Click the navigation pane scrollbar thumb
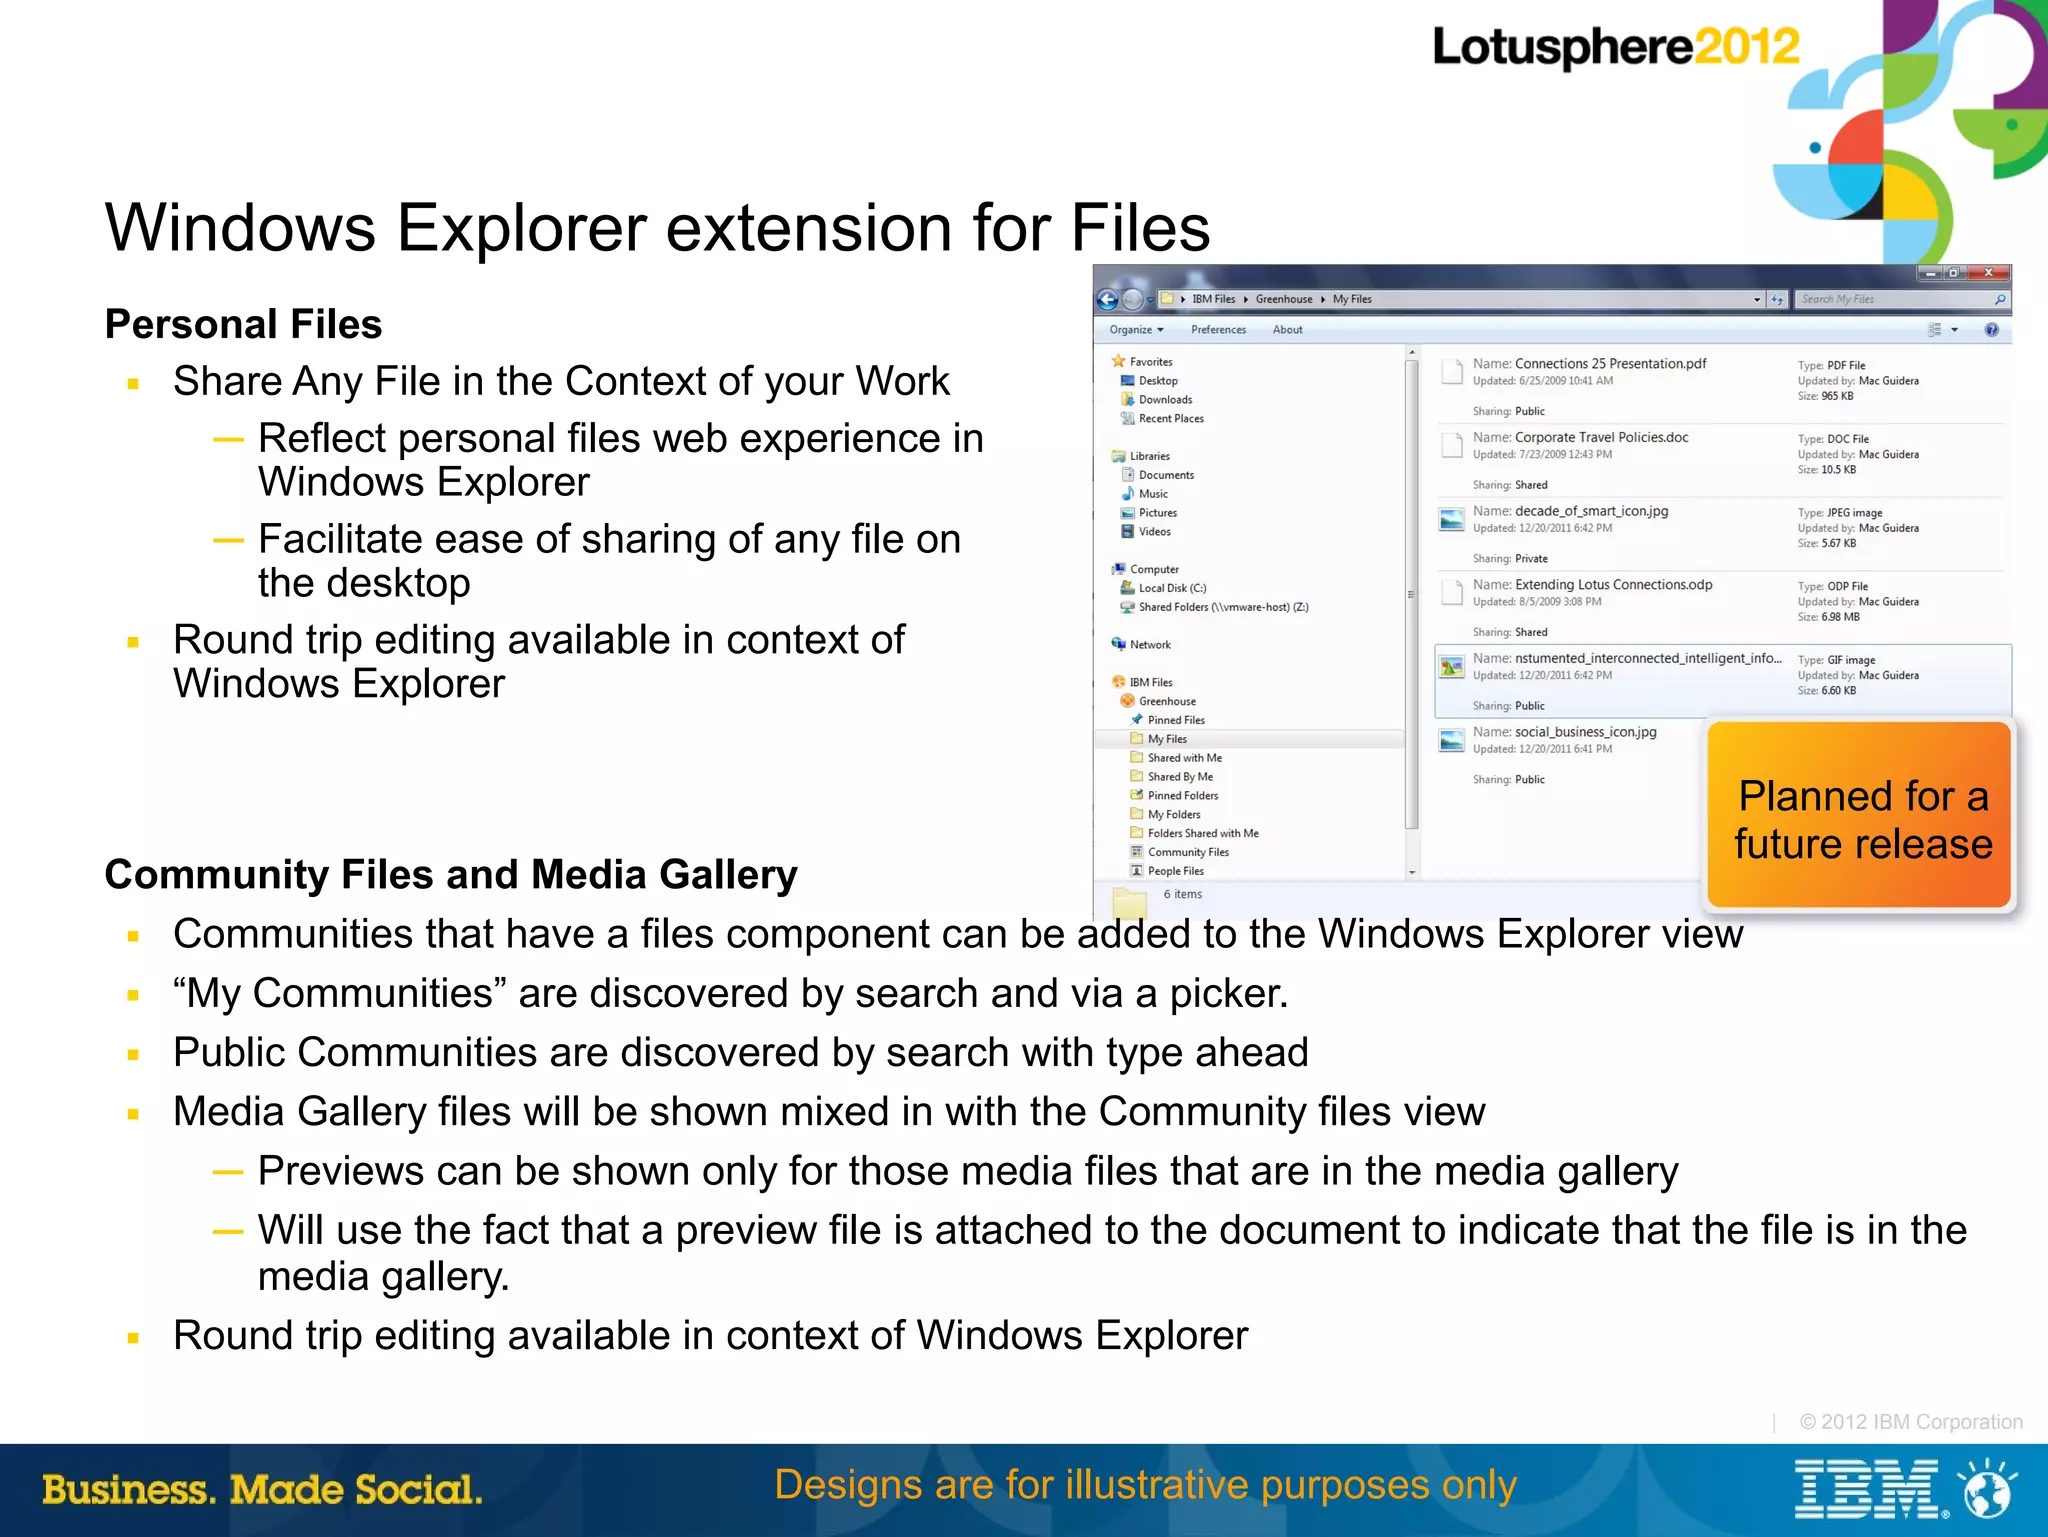This screenshot has width=2048, height=1537. [x=1412, y=594]
